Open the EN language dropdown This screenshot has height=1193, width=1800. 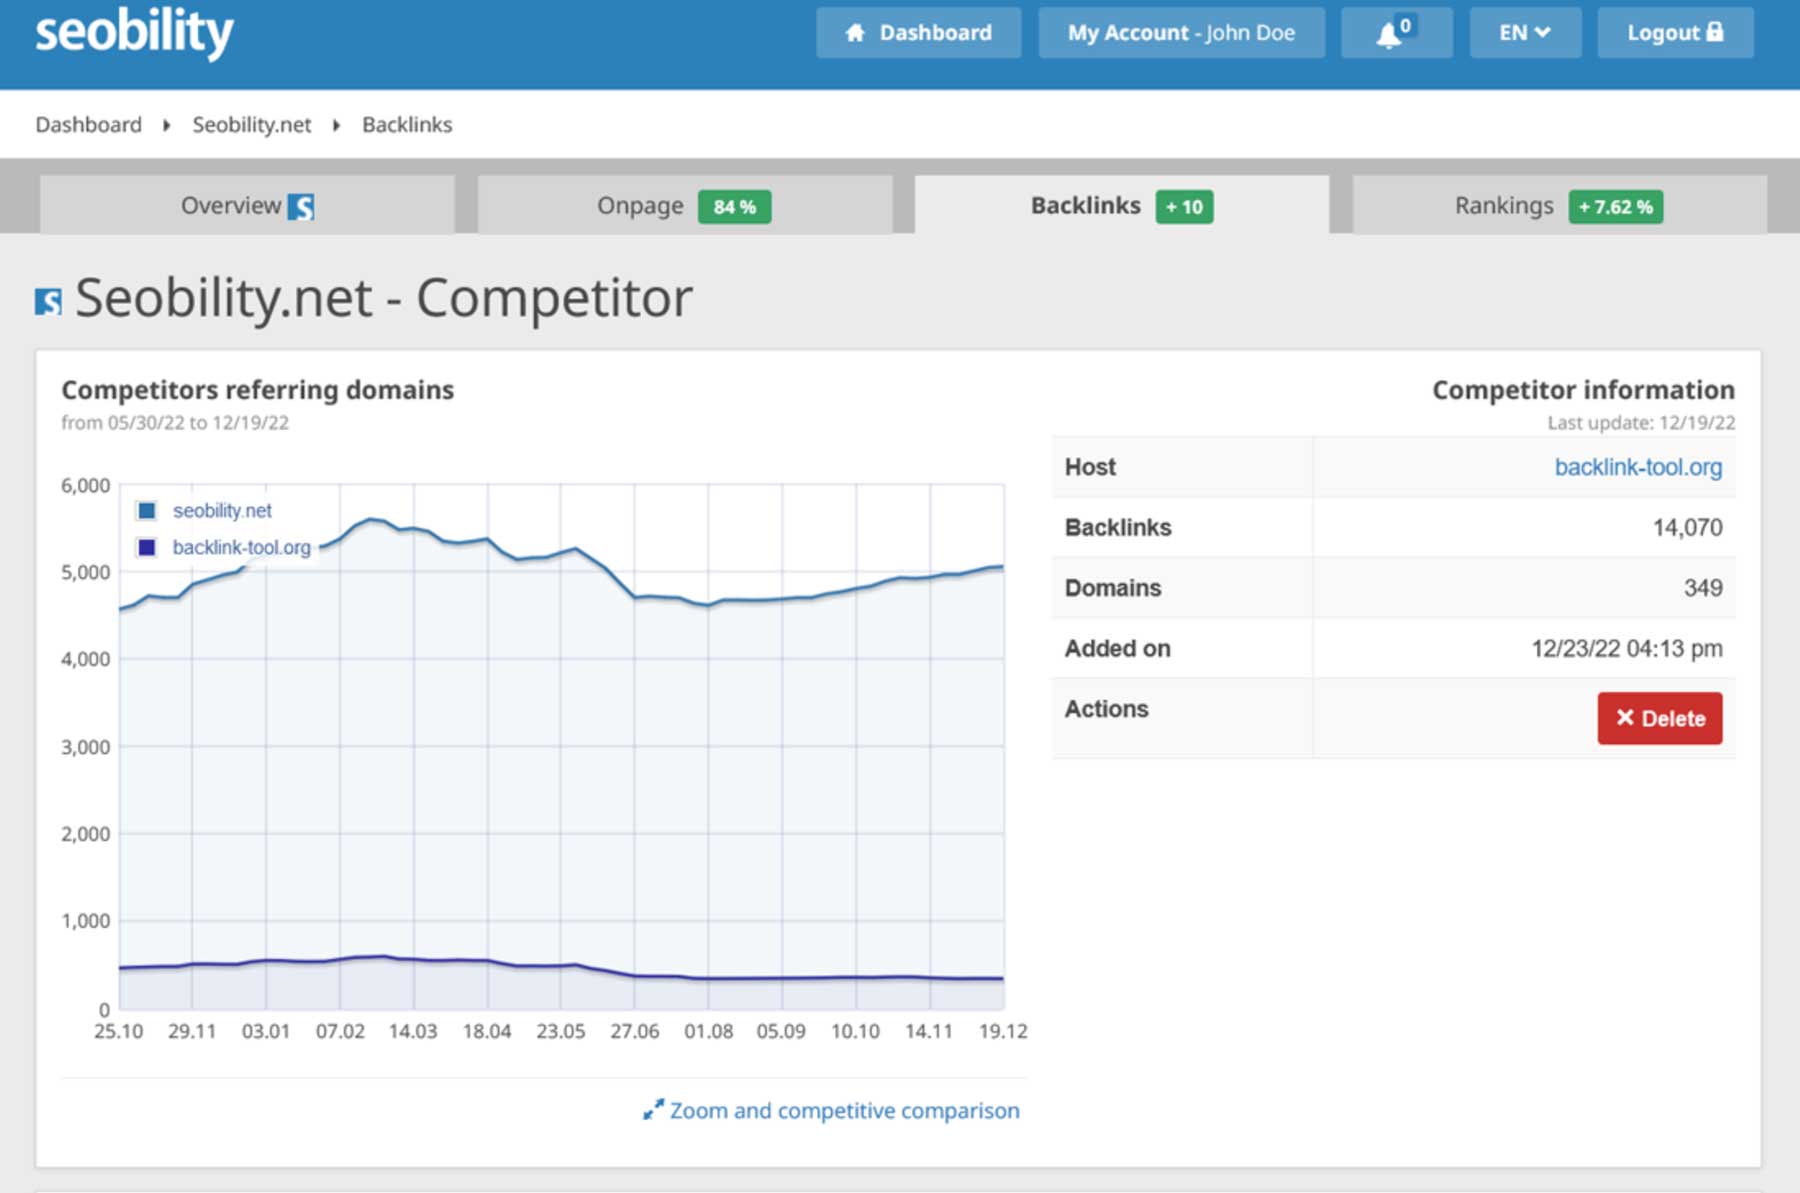tap(1524, 32)
